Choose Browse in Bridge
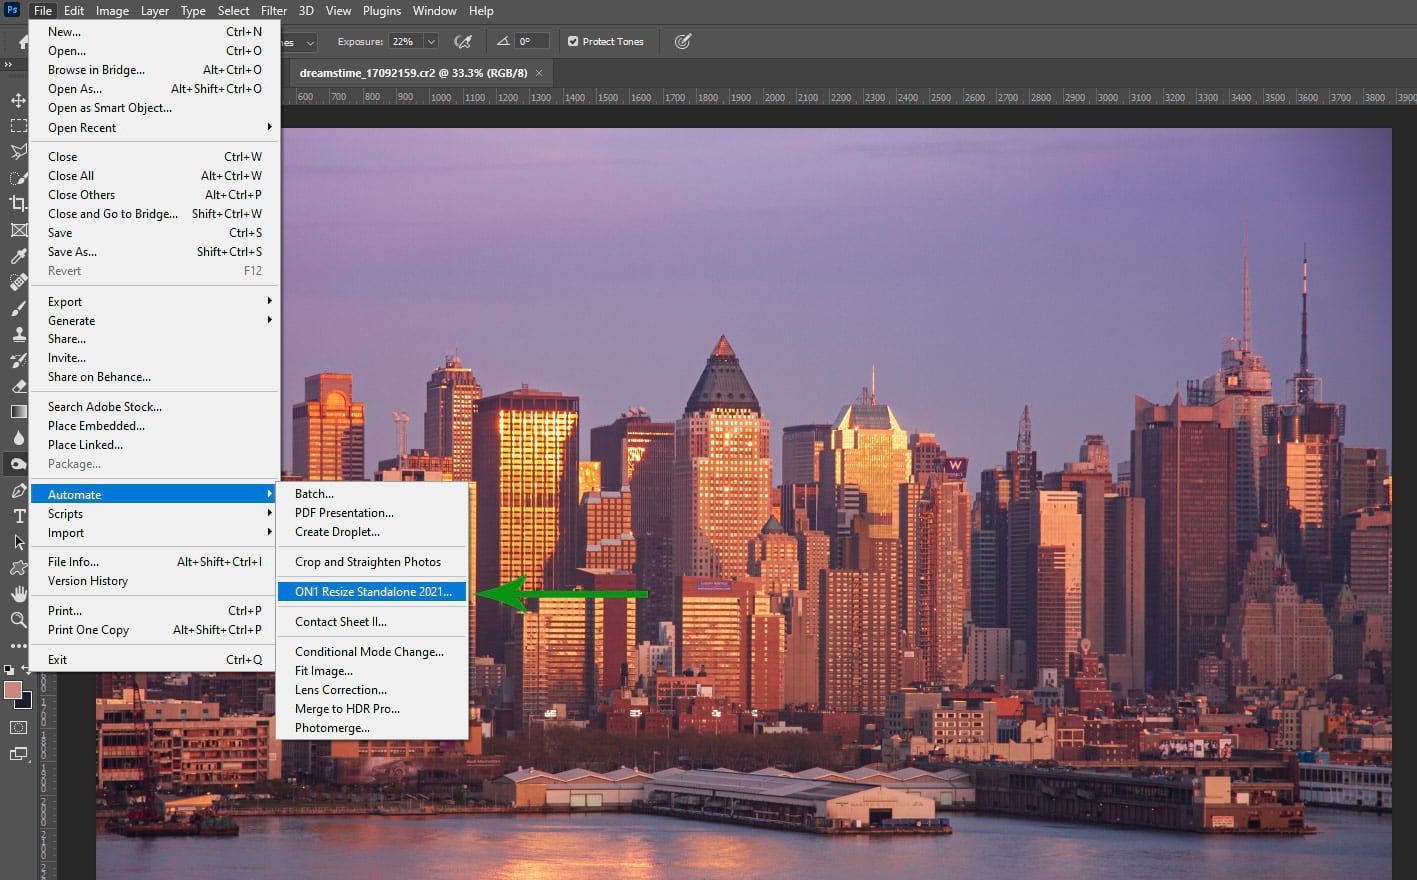This screenshot has width=1417, height=880. [x=155, y=69]
